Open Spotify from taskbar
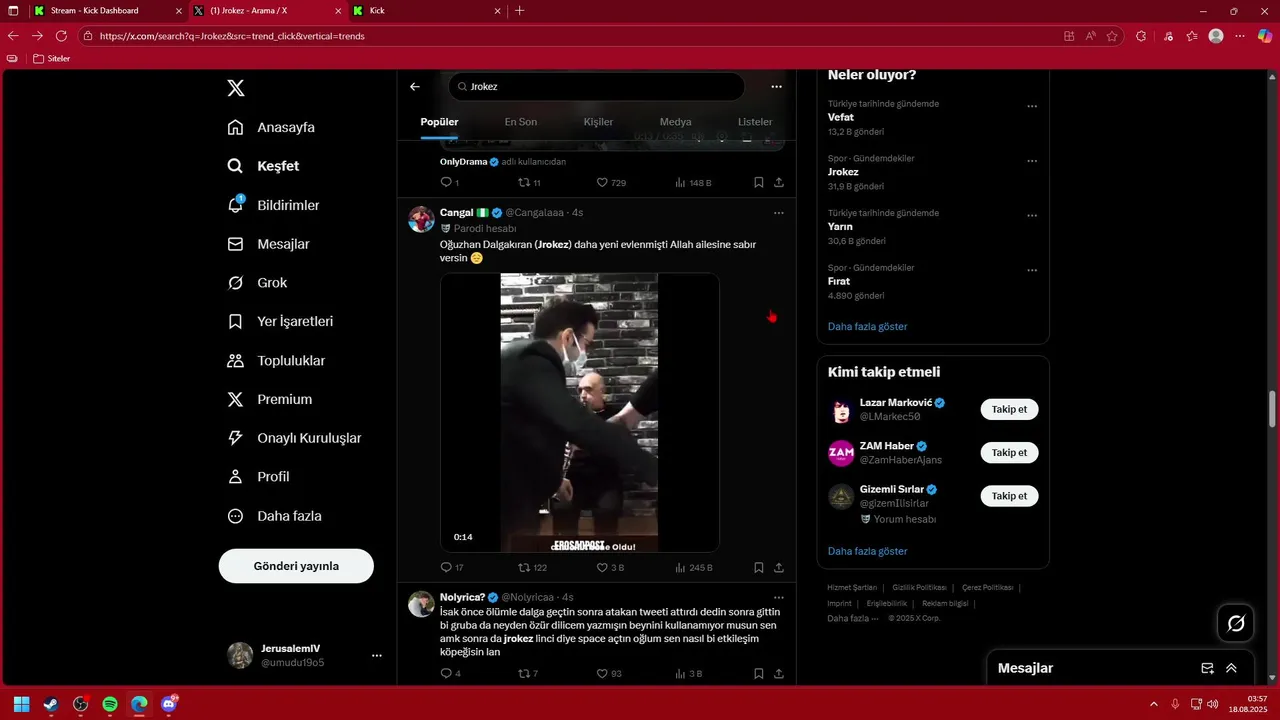This screenshot has height=720, width=1280. click(110, 704)
